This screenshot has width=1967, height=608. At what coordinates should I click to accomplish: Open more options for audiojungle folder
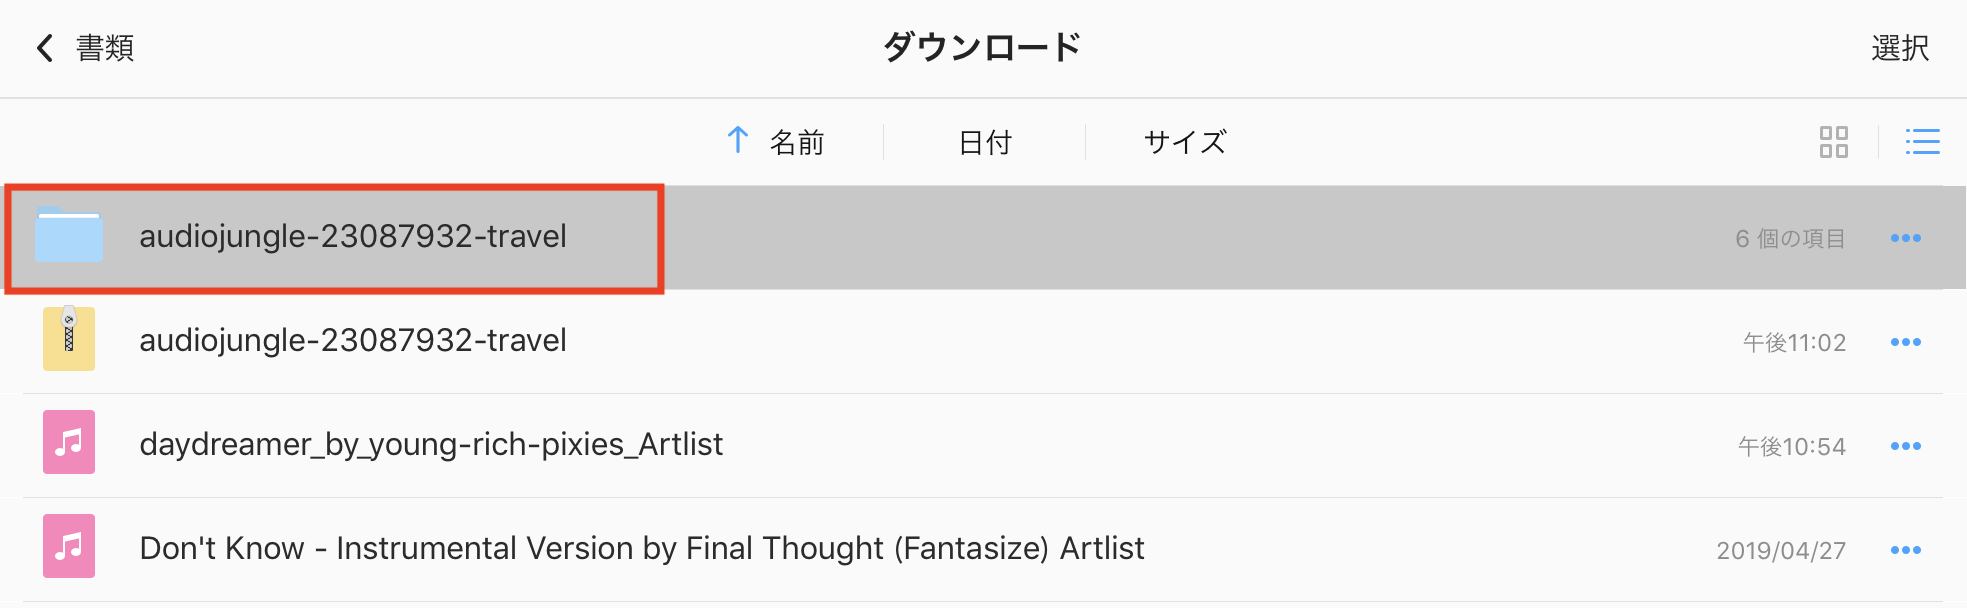click(x=1905, y=238)
